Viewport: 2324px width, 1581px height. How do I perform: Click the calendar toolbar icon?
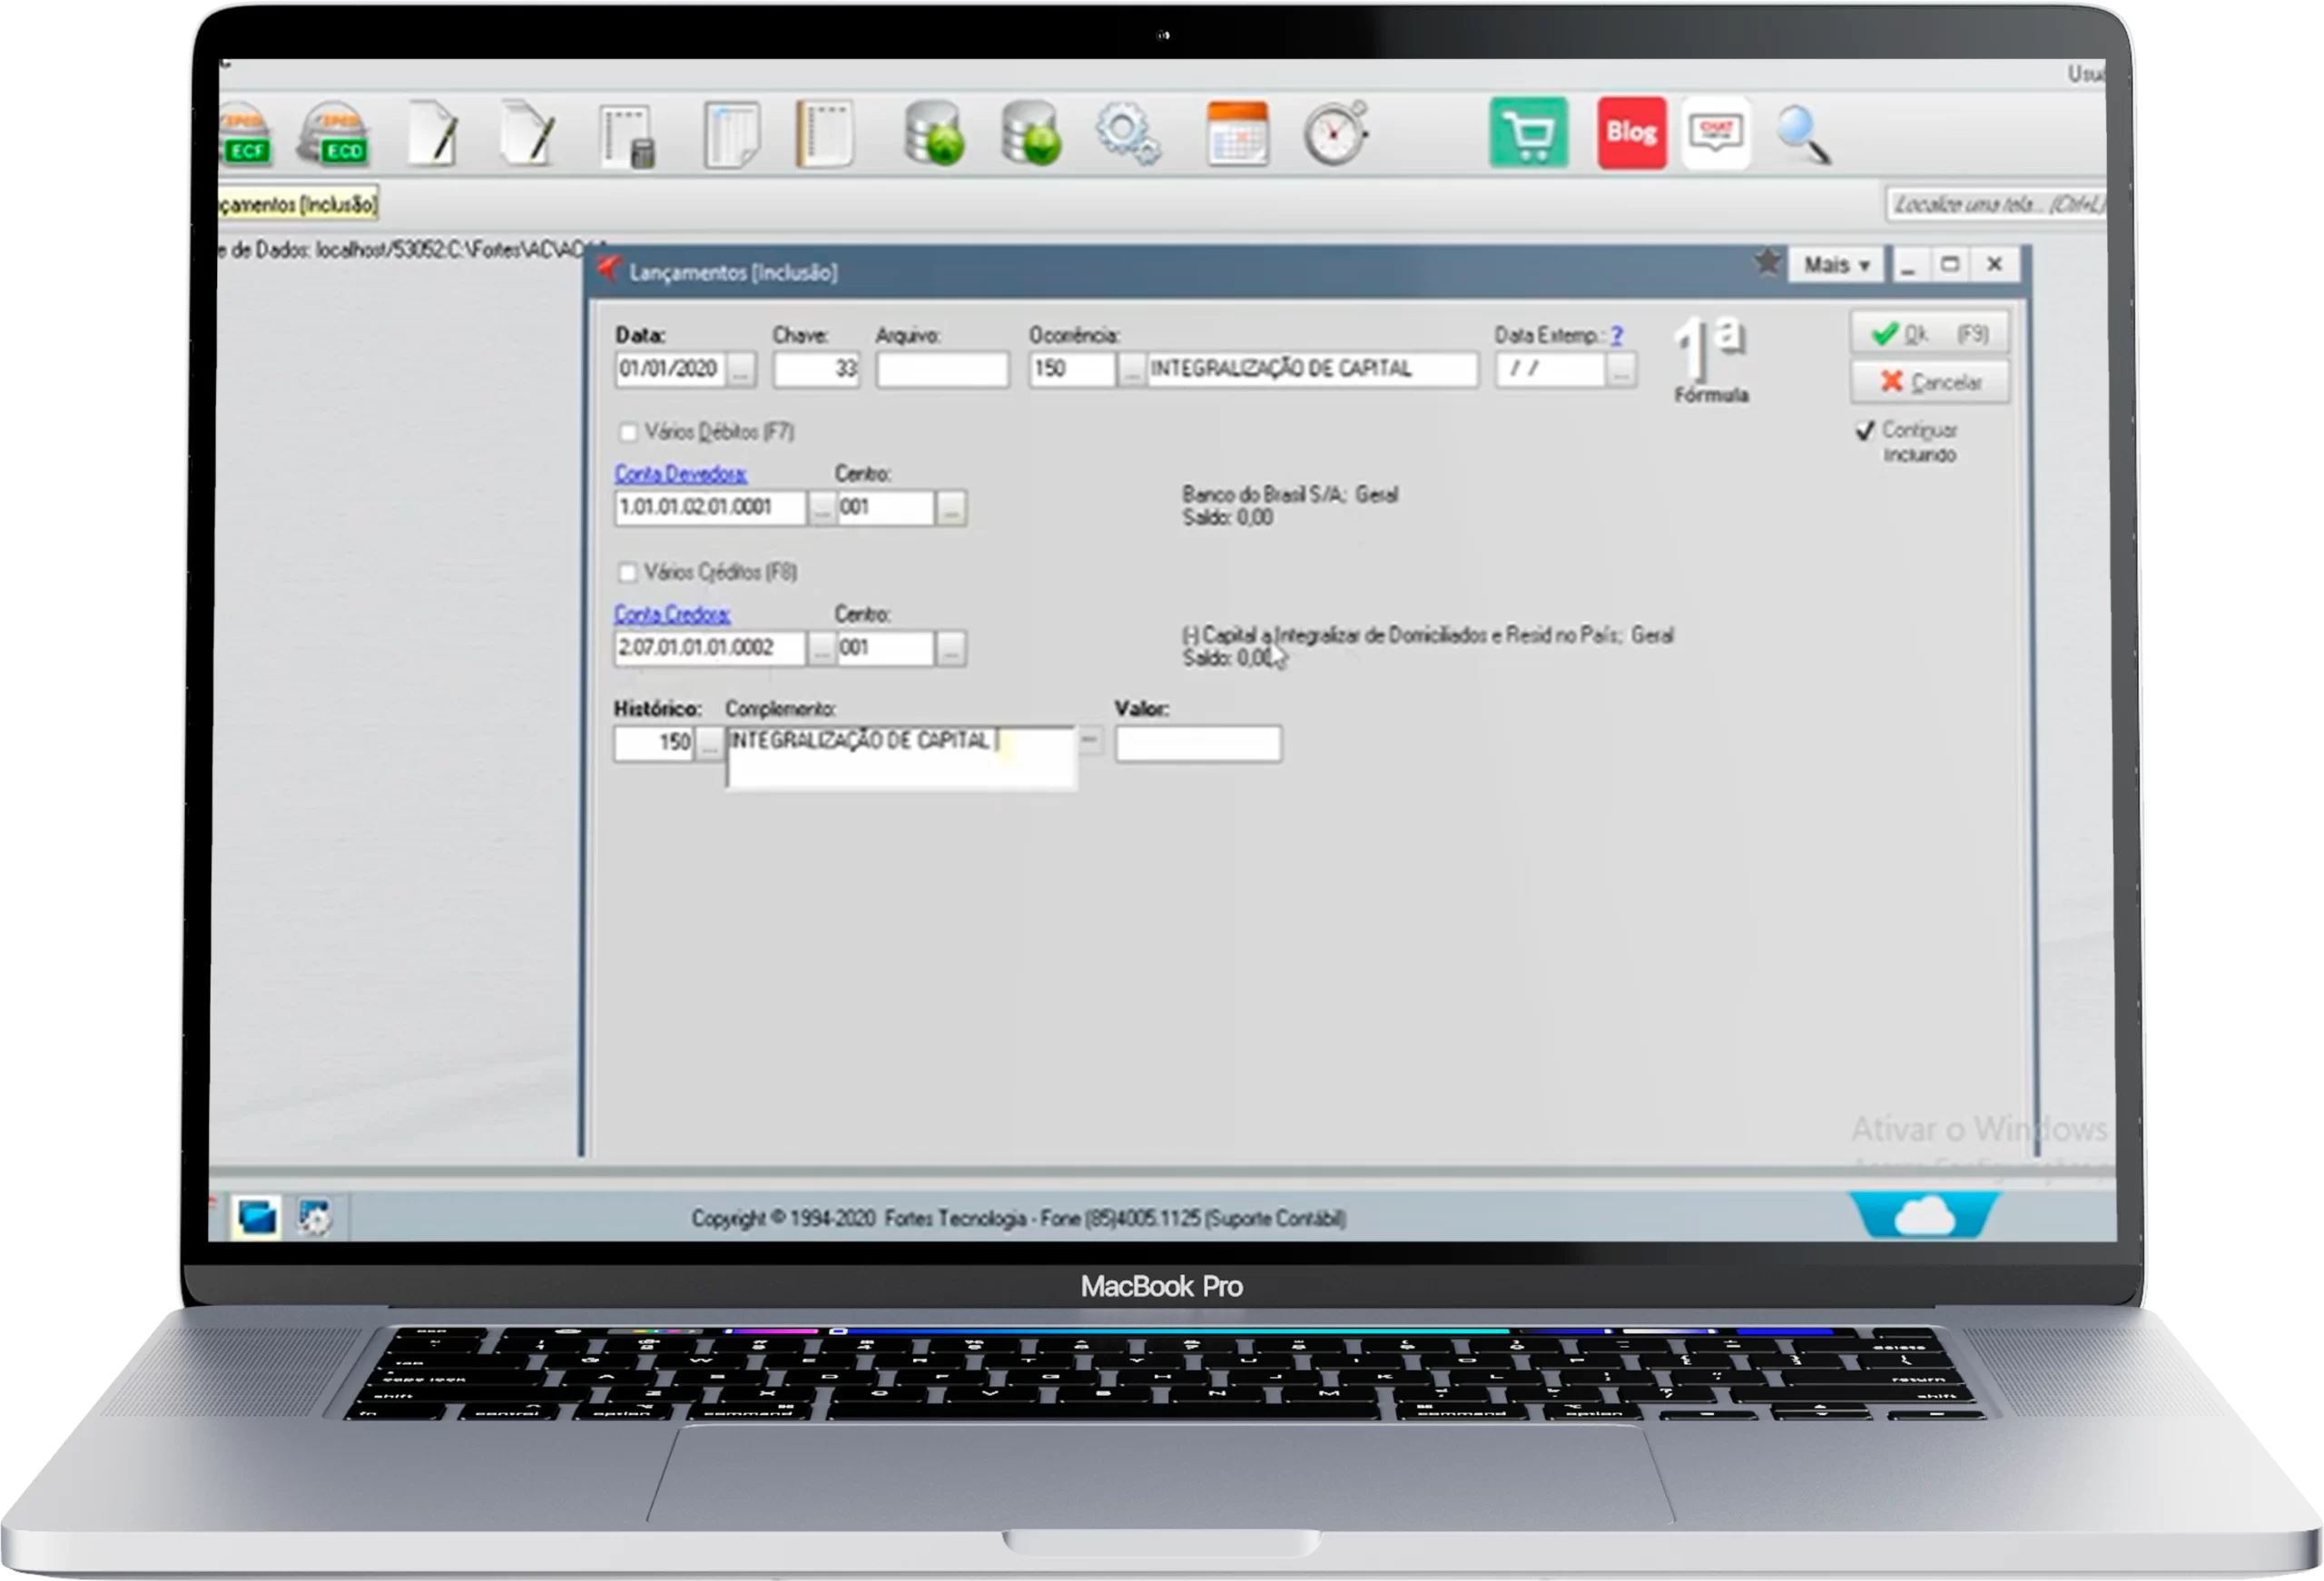pos(1237,134)
